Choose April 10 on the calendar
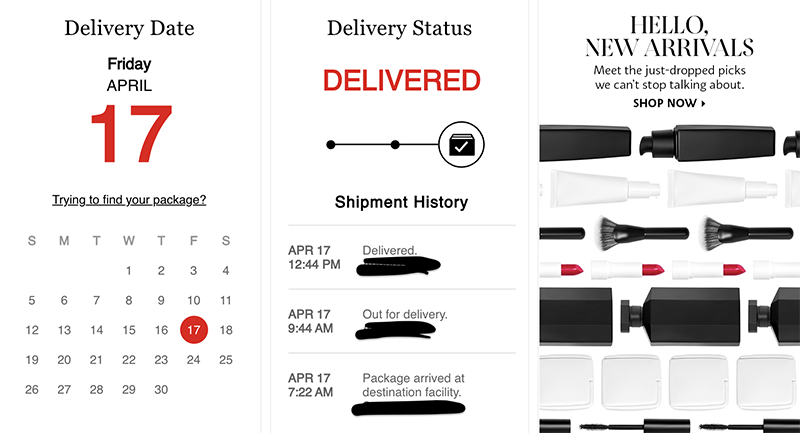 click(x=193, y=300)
